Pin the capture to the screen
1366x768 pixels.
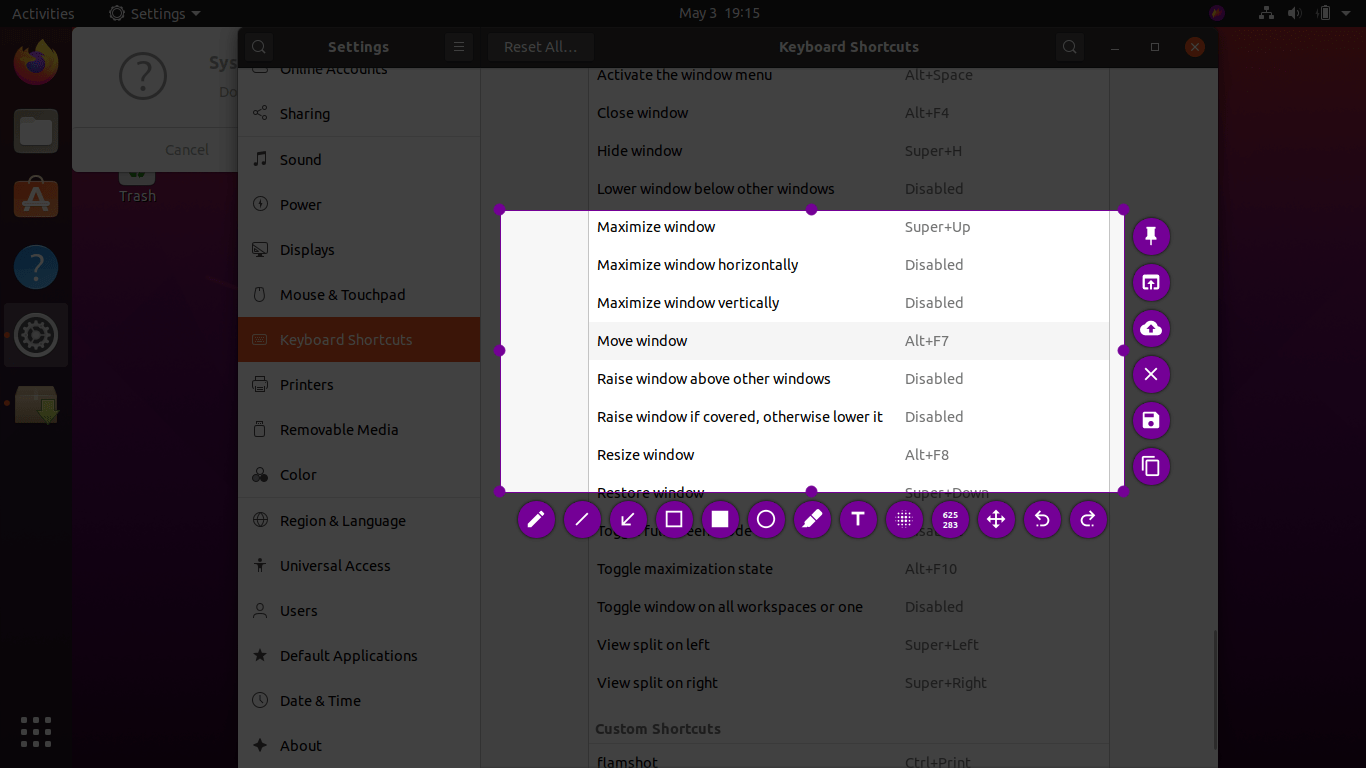[x=1150, y=236]
